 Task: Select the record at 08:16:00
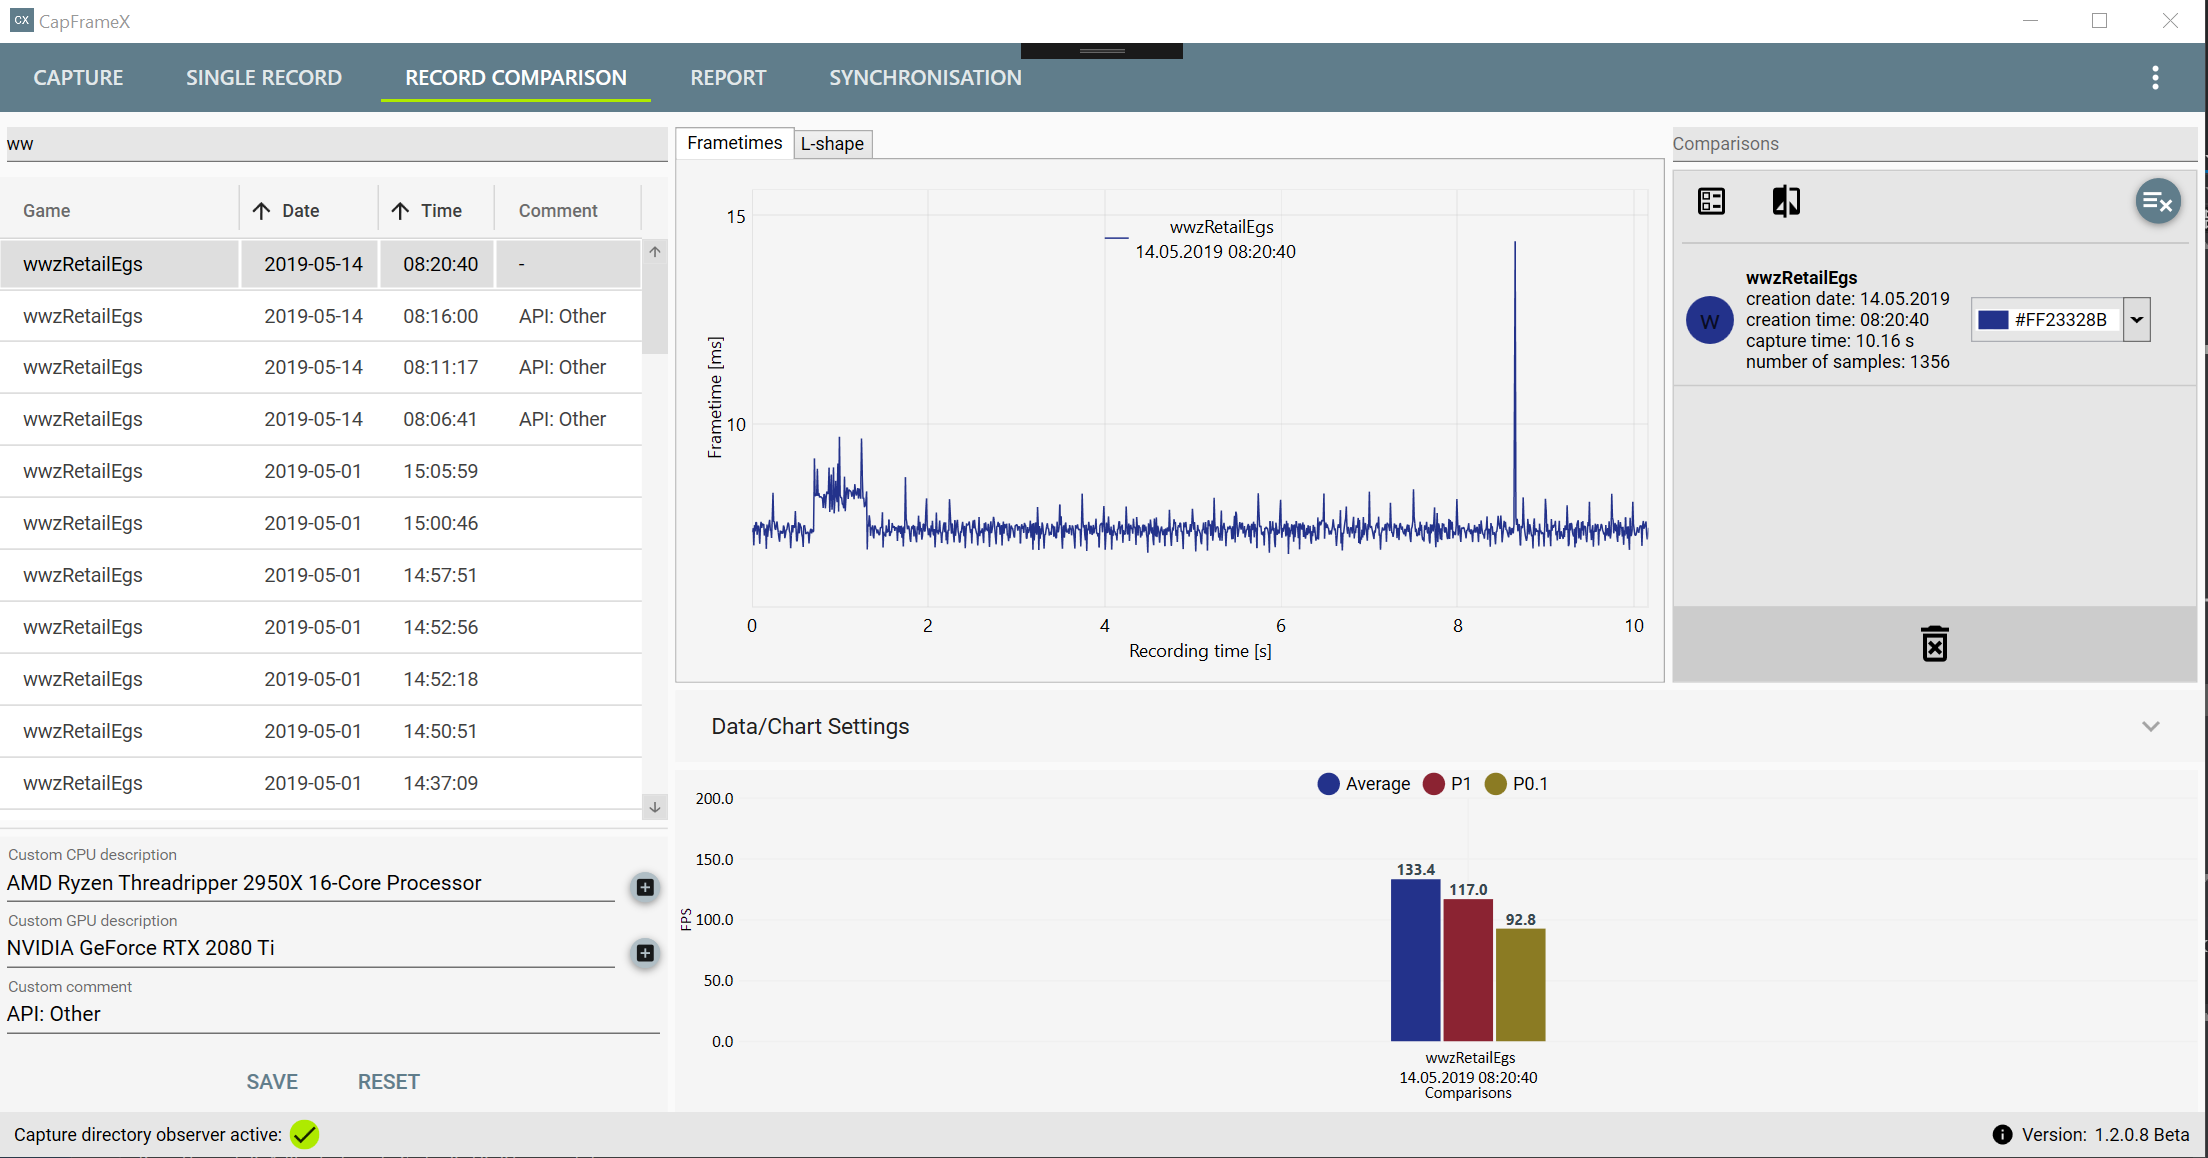click(320, 316)
